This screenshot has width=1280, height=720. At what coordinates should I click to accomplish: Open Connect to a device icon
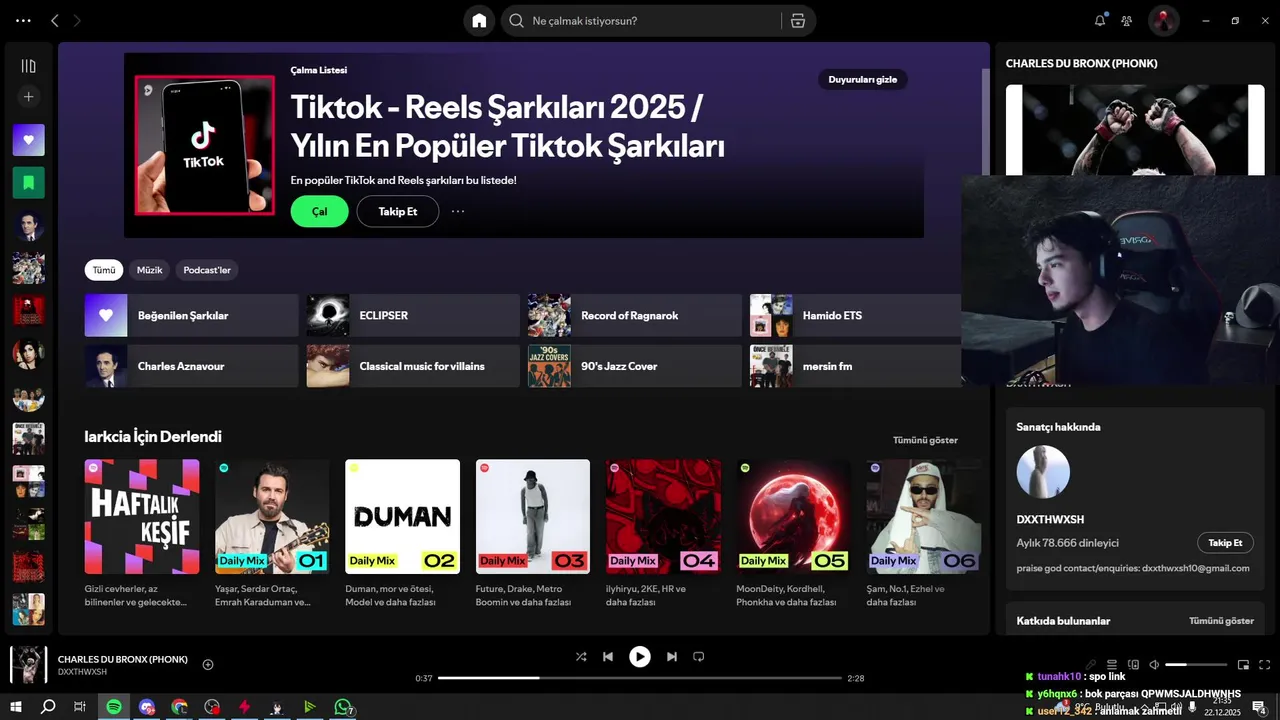click(1133, 665)
